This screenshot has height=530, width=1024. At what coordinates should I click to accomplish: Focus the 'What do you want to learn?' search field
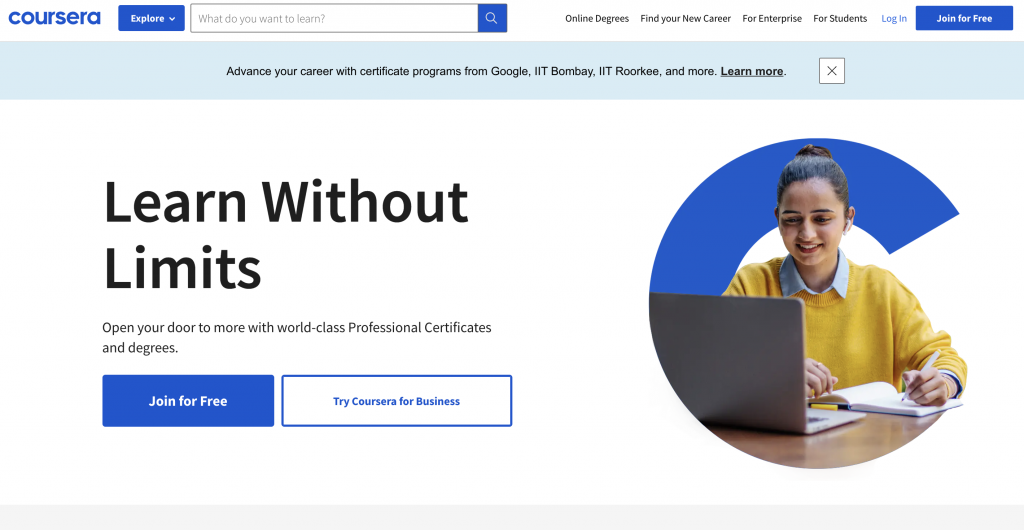coord(334,18)
